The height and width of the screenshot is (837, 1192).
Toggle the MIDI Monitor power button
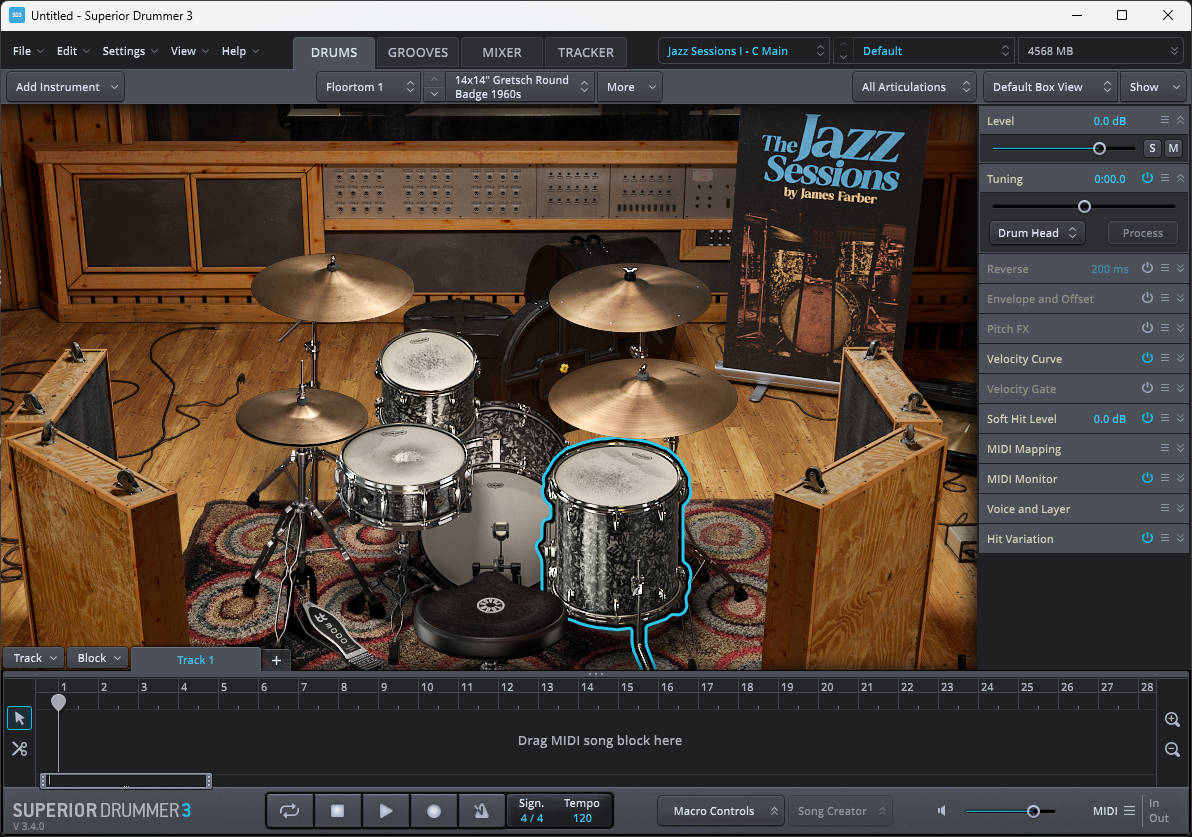1147,478
